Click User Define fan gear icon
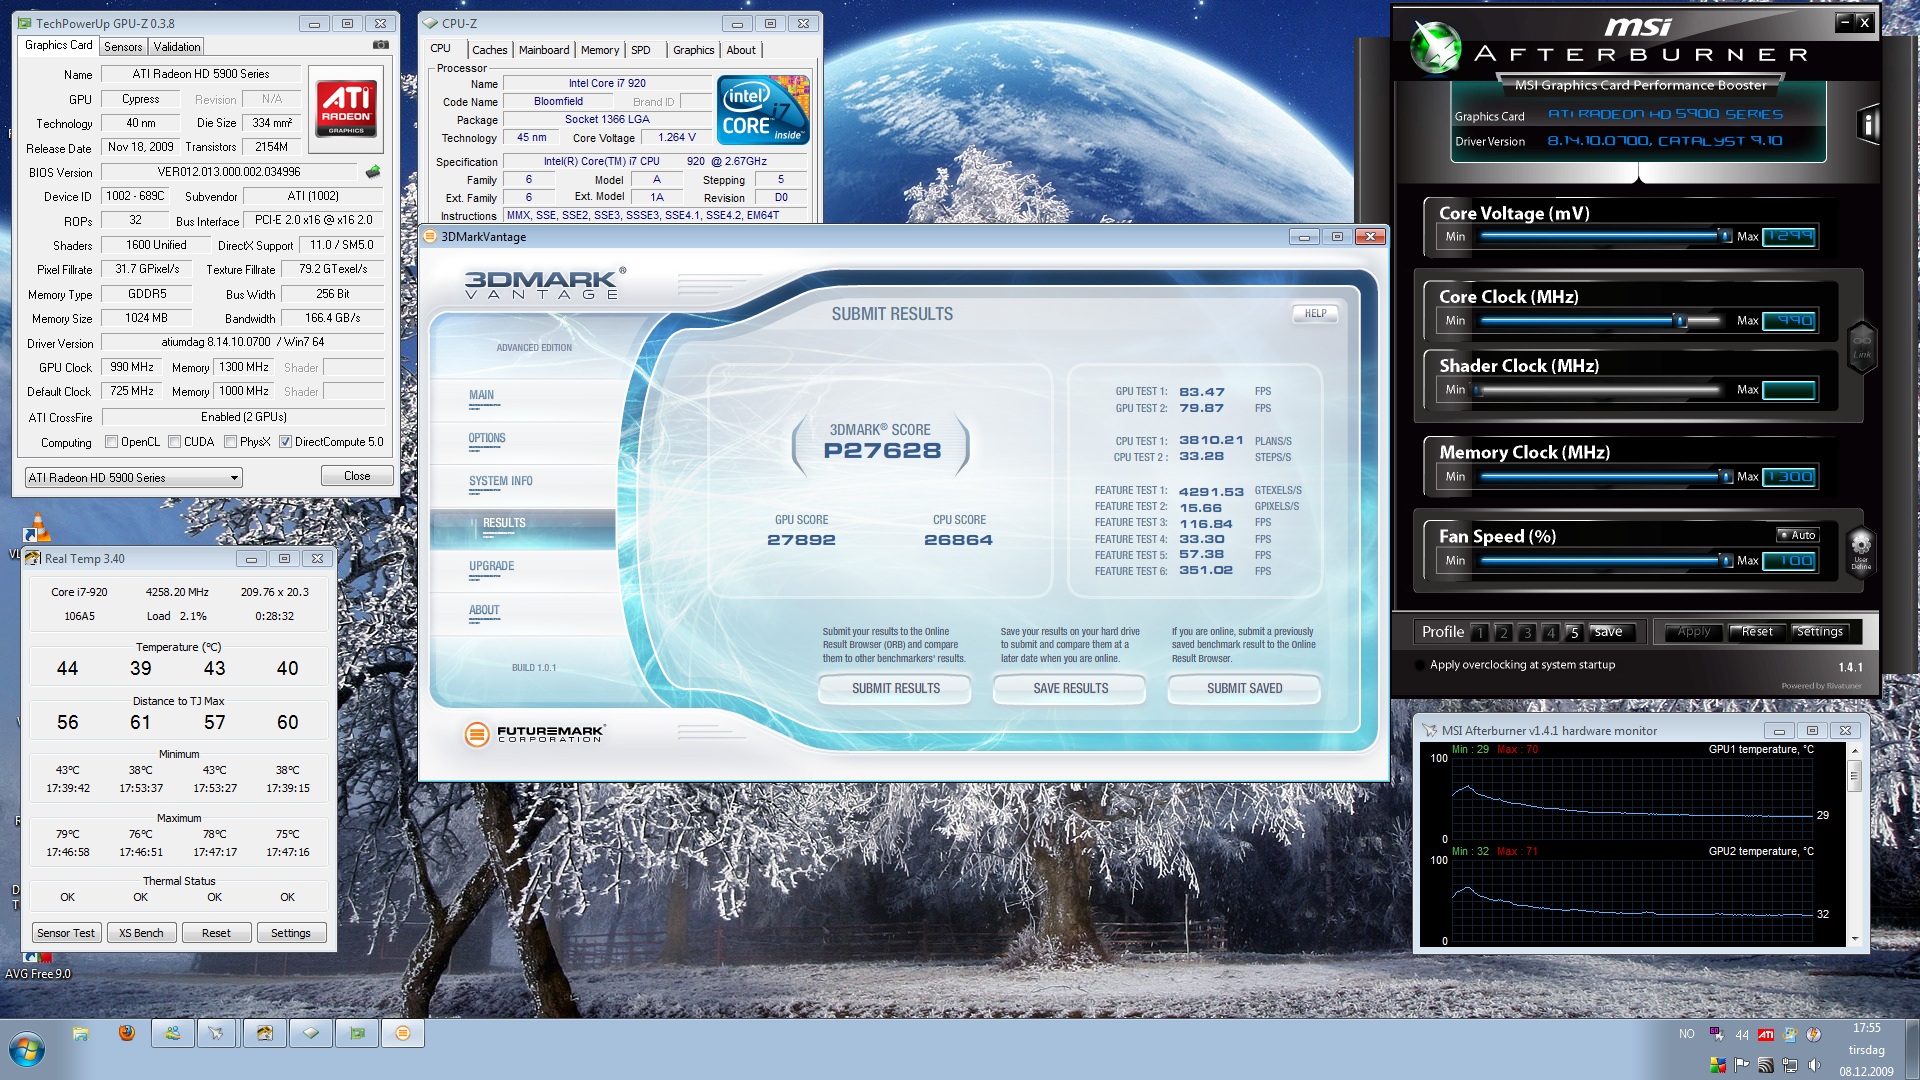 coord(1861,551)
